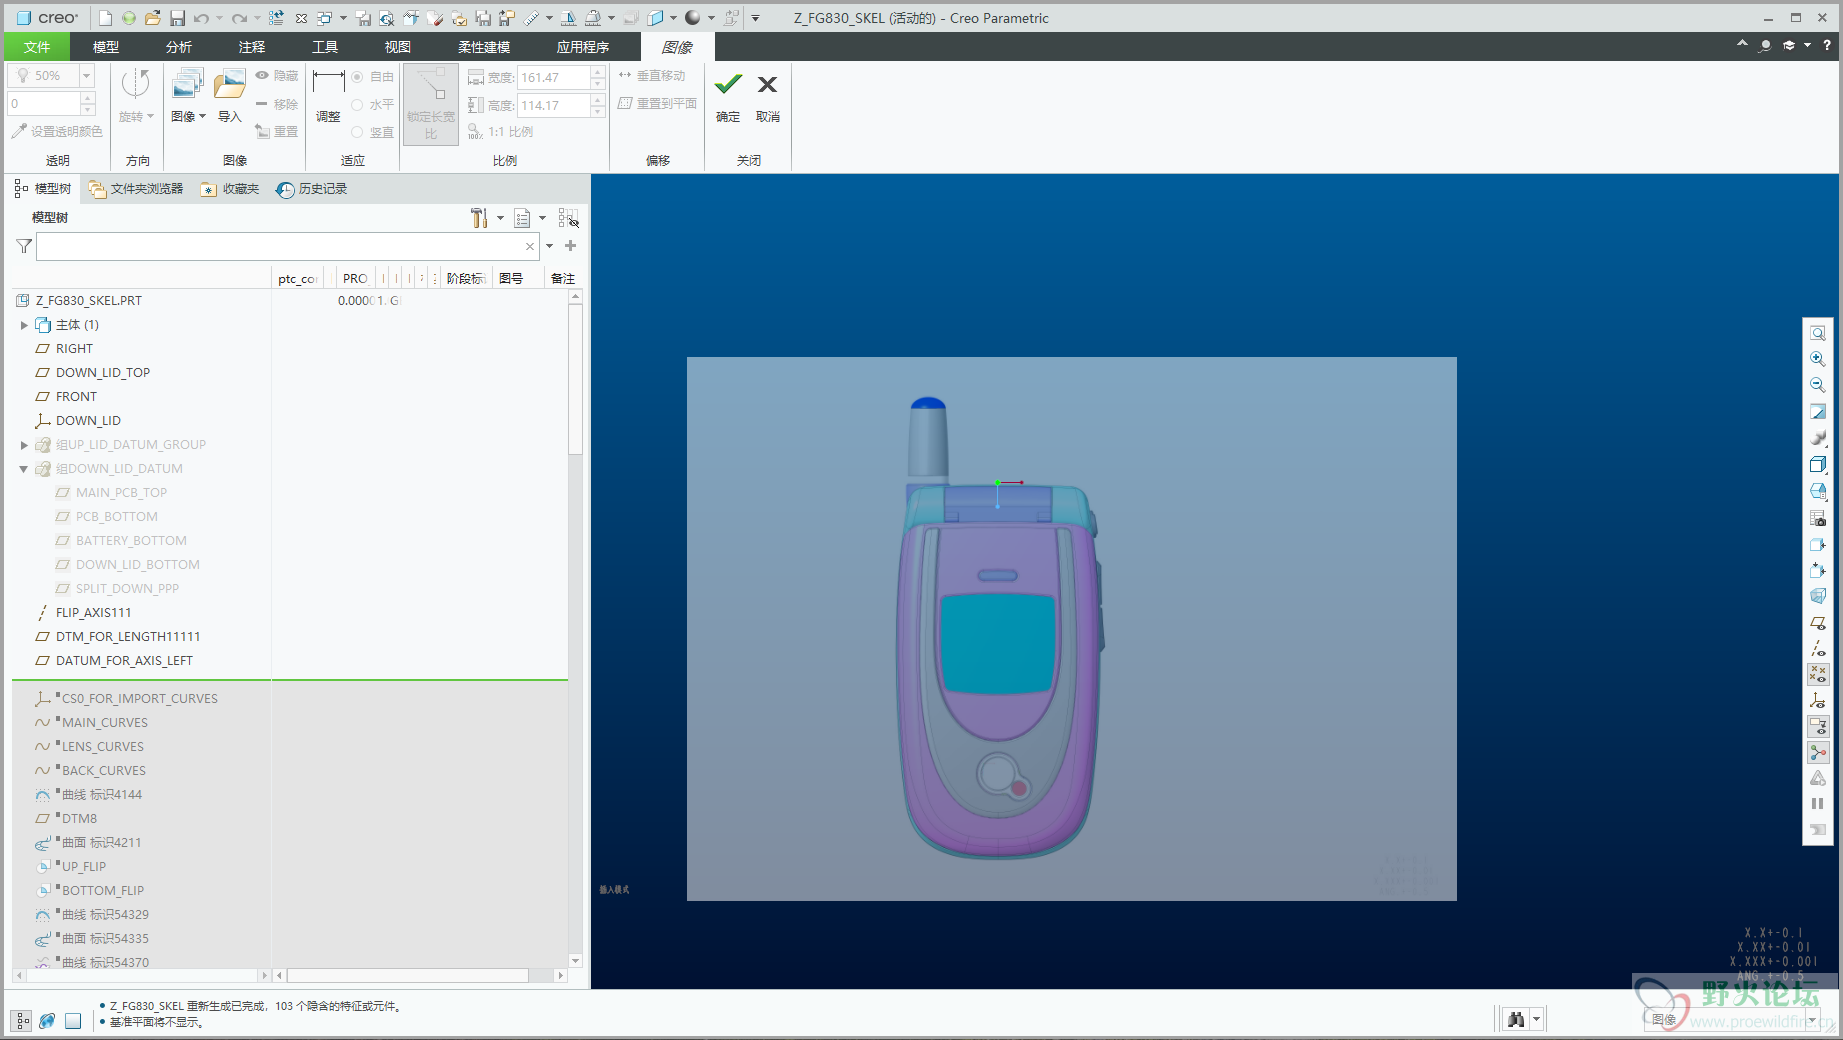Confirm with the green checkmark 确定
This screenshot has width=1843, height=1040.
pyautogui.click(x=728, y=84)
